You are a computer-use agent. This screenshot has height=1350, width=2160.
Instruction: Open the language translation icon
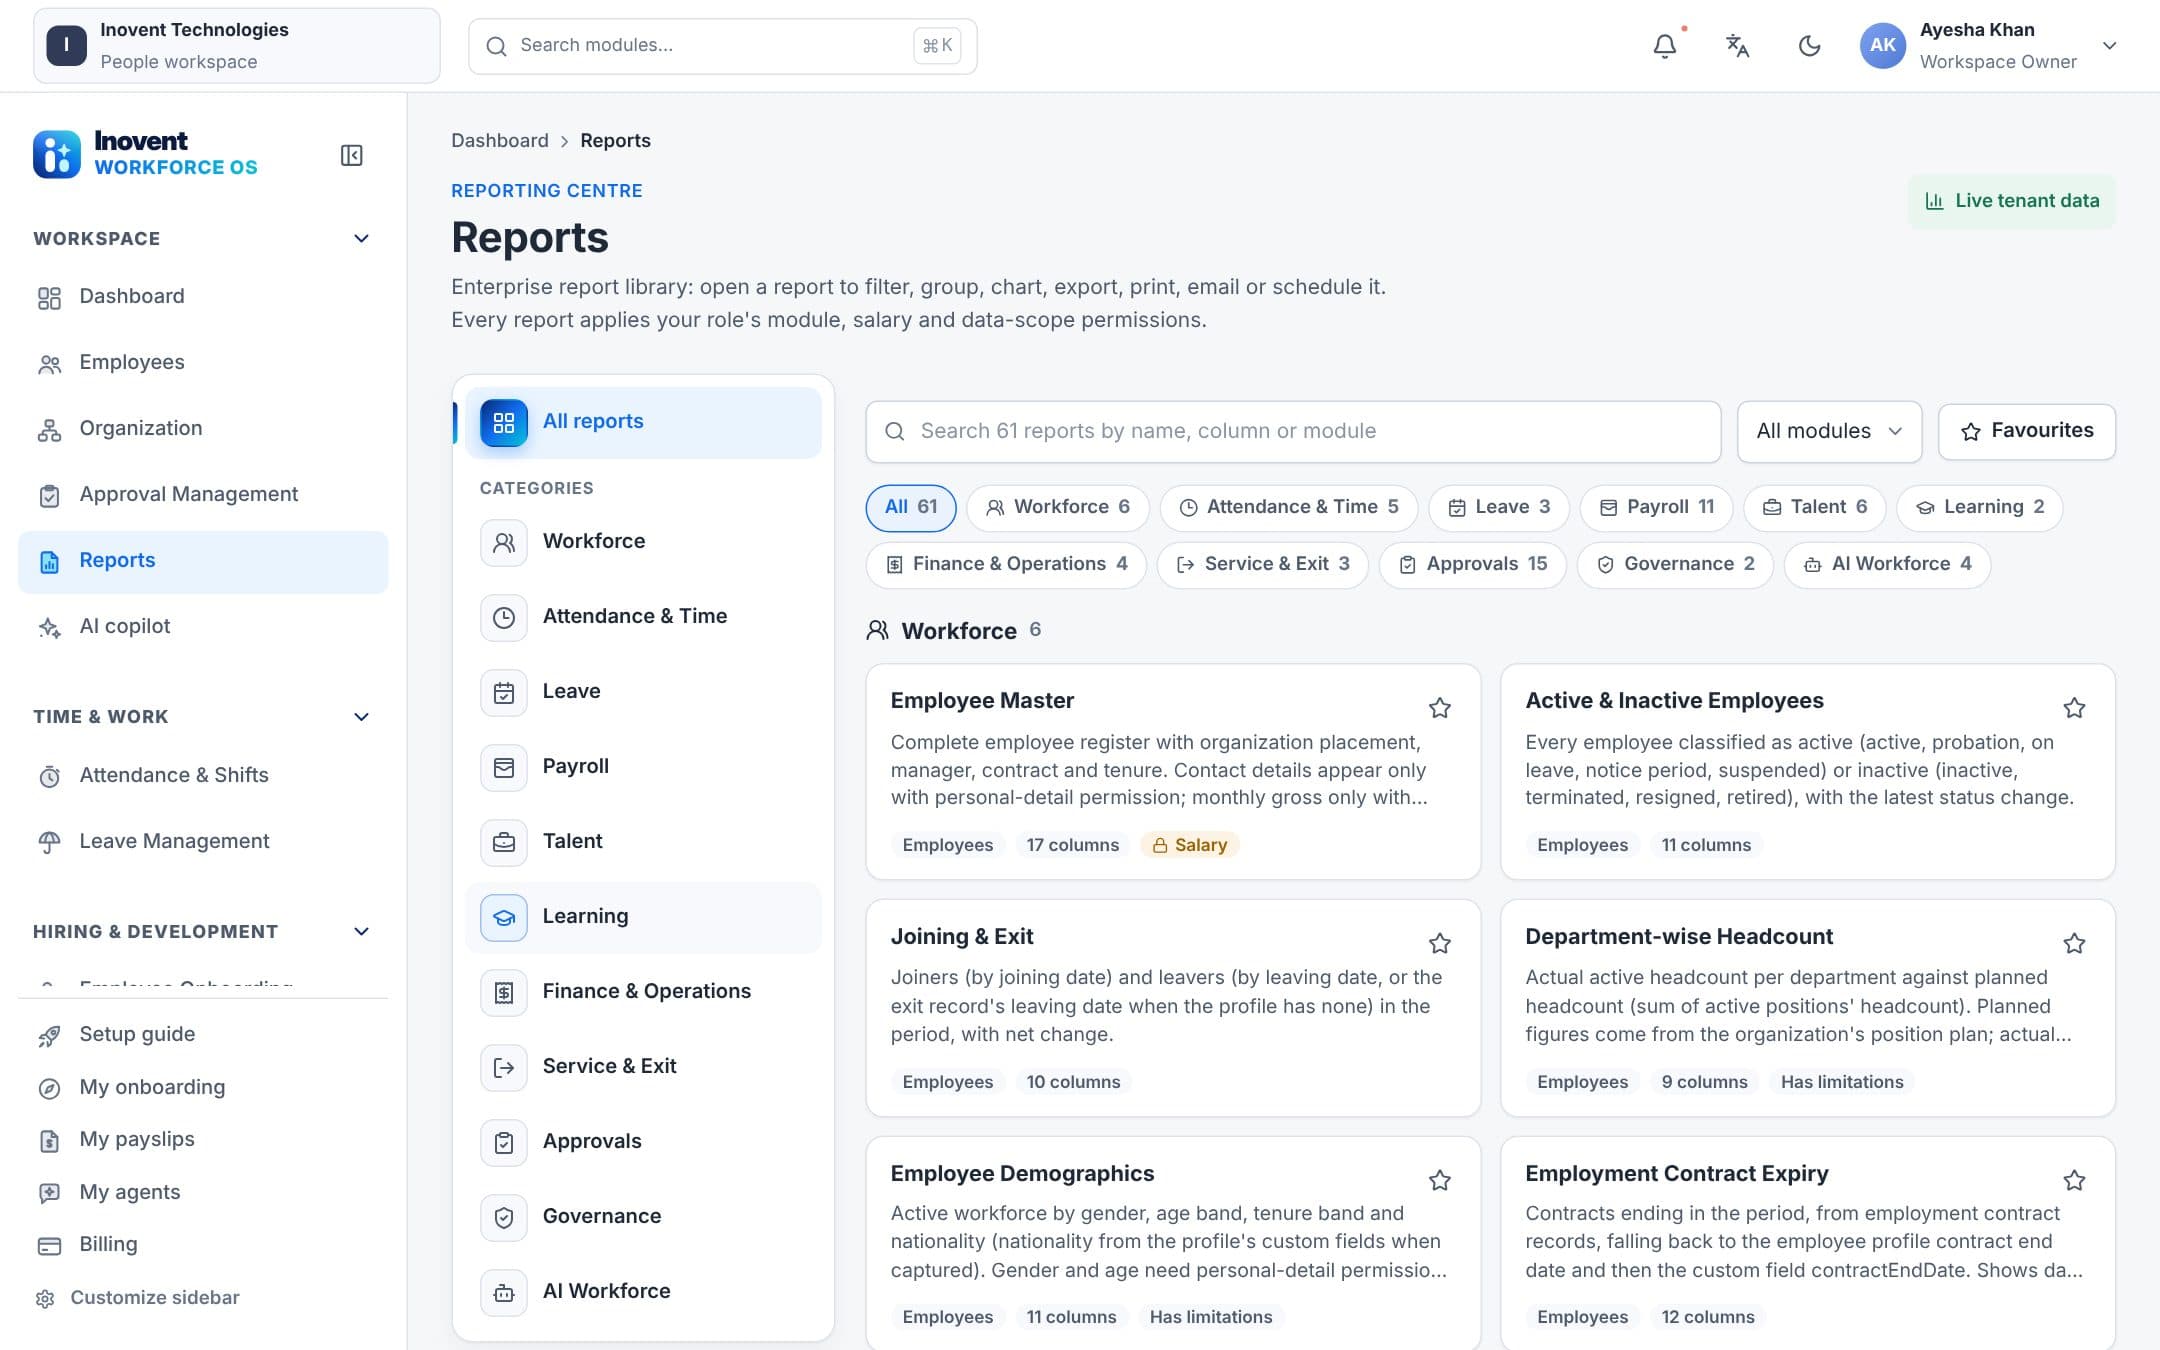[x=1737, y=46]
